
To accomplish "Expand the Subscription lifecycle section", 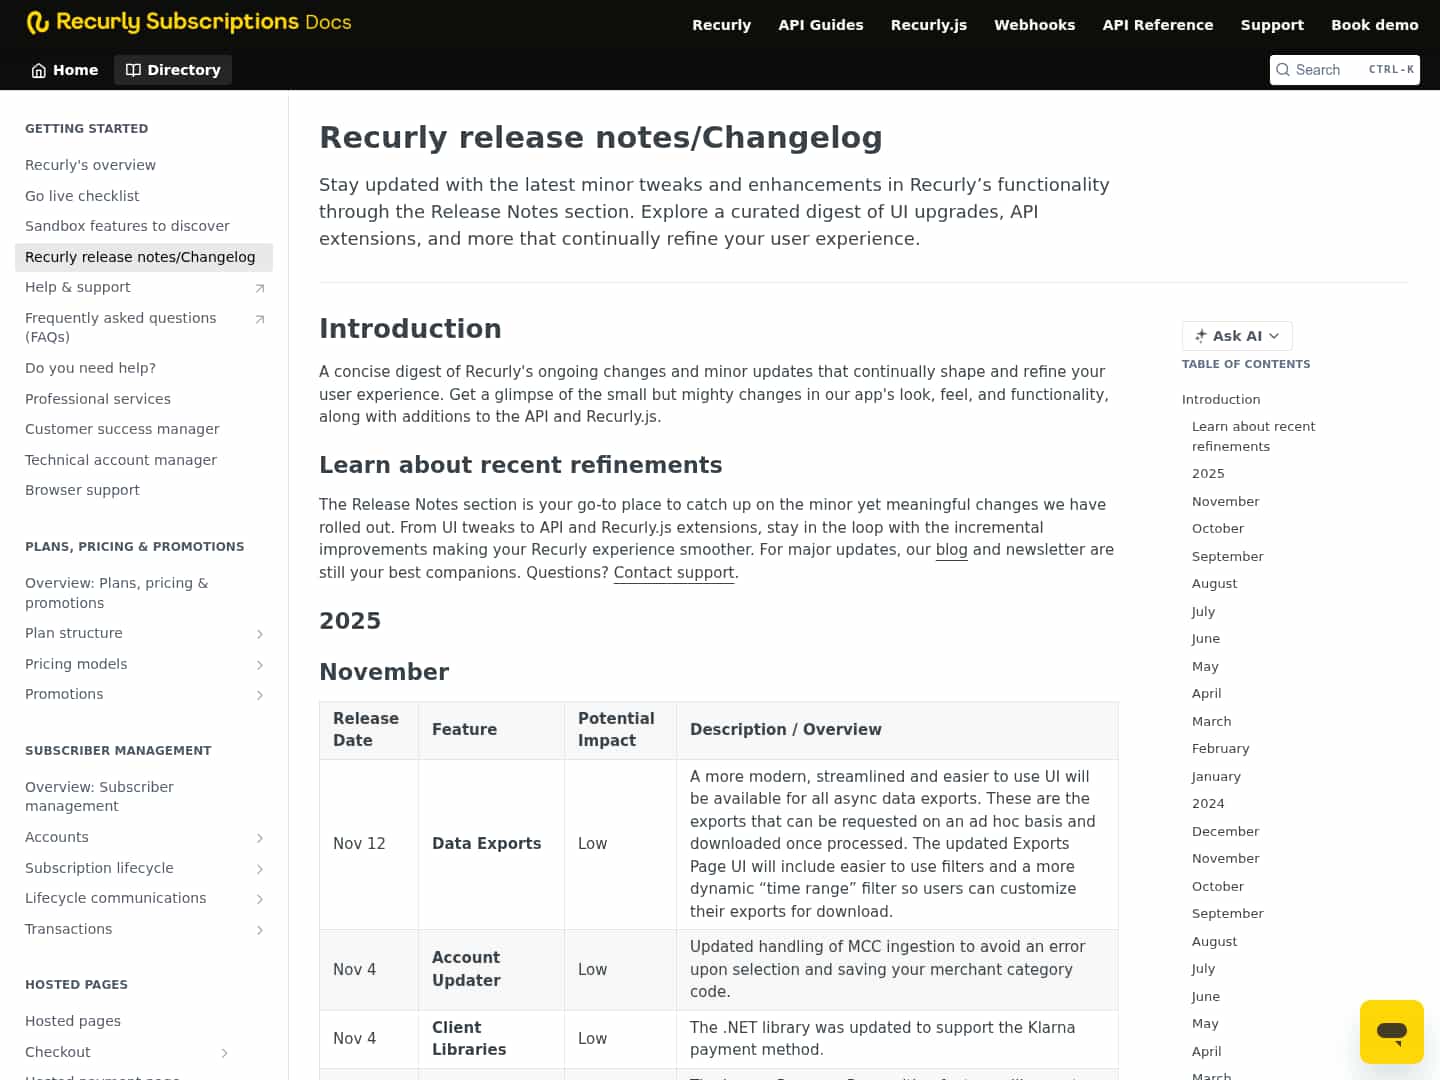I will pos(260,869).
